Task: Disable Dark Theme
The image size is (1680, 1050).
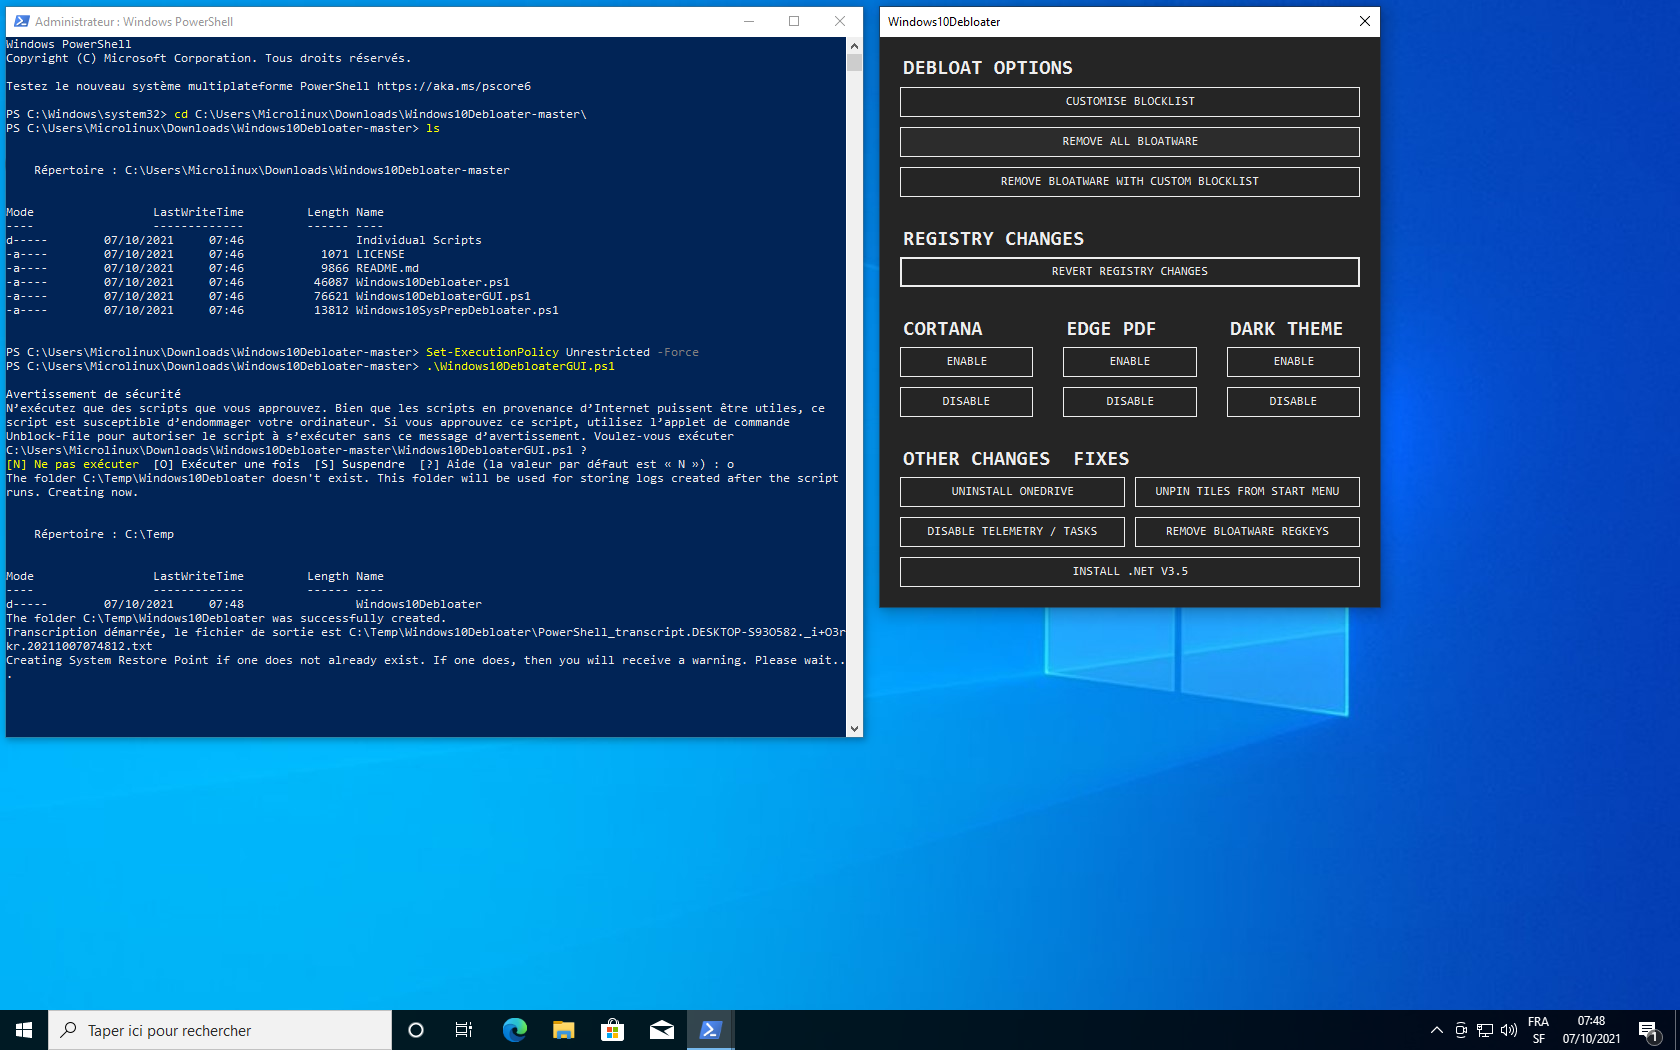Action: point(1293,402)
